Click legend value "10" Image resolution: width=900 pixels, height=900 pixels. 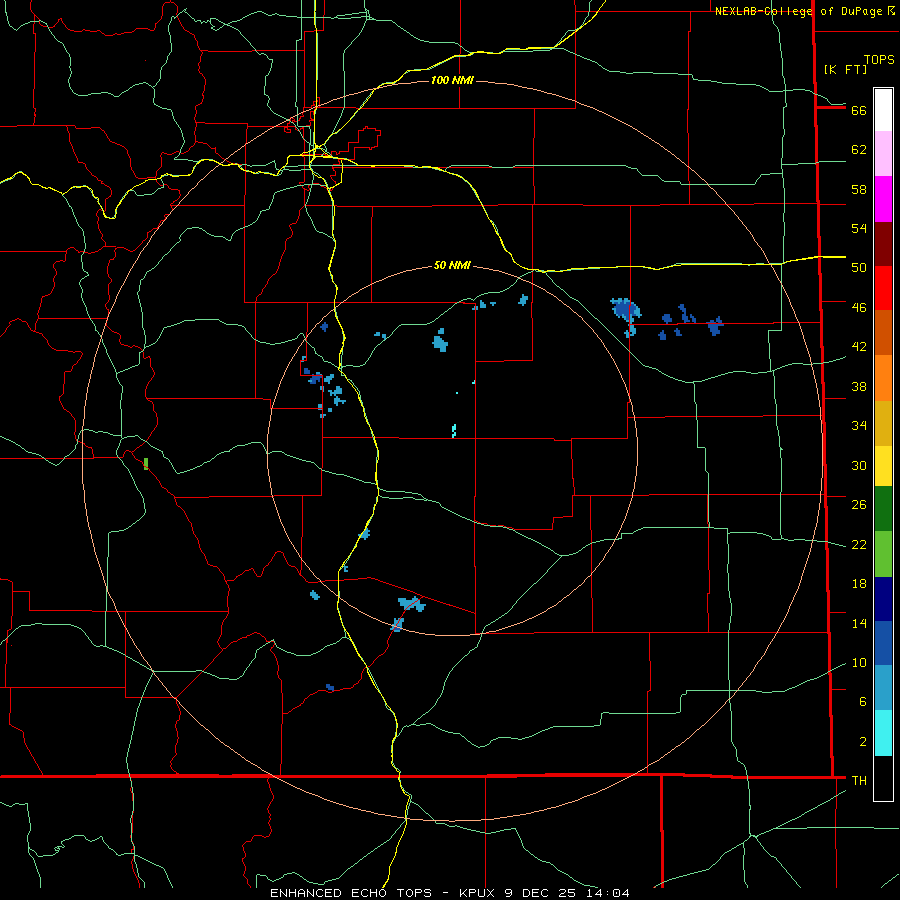[x=859, y=663]
